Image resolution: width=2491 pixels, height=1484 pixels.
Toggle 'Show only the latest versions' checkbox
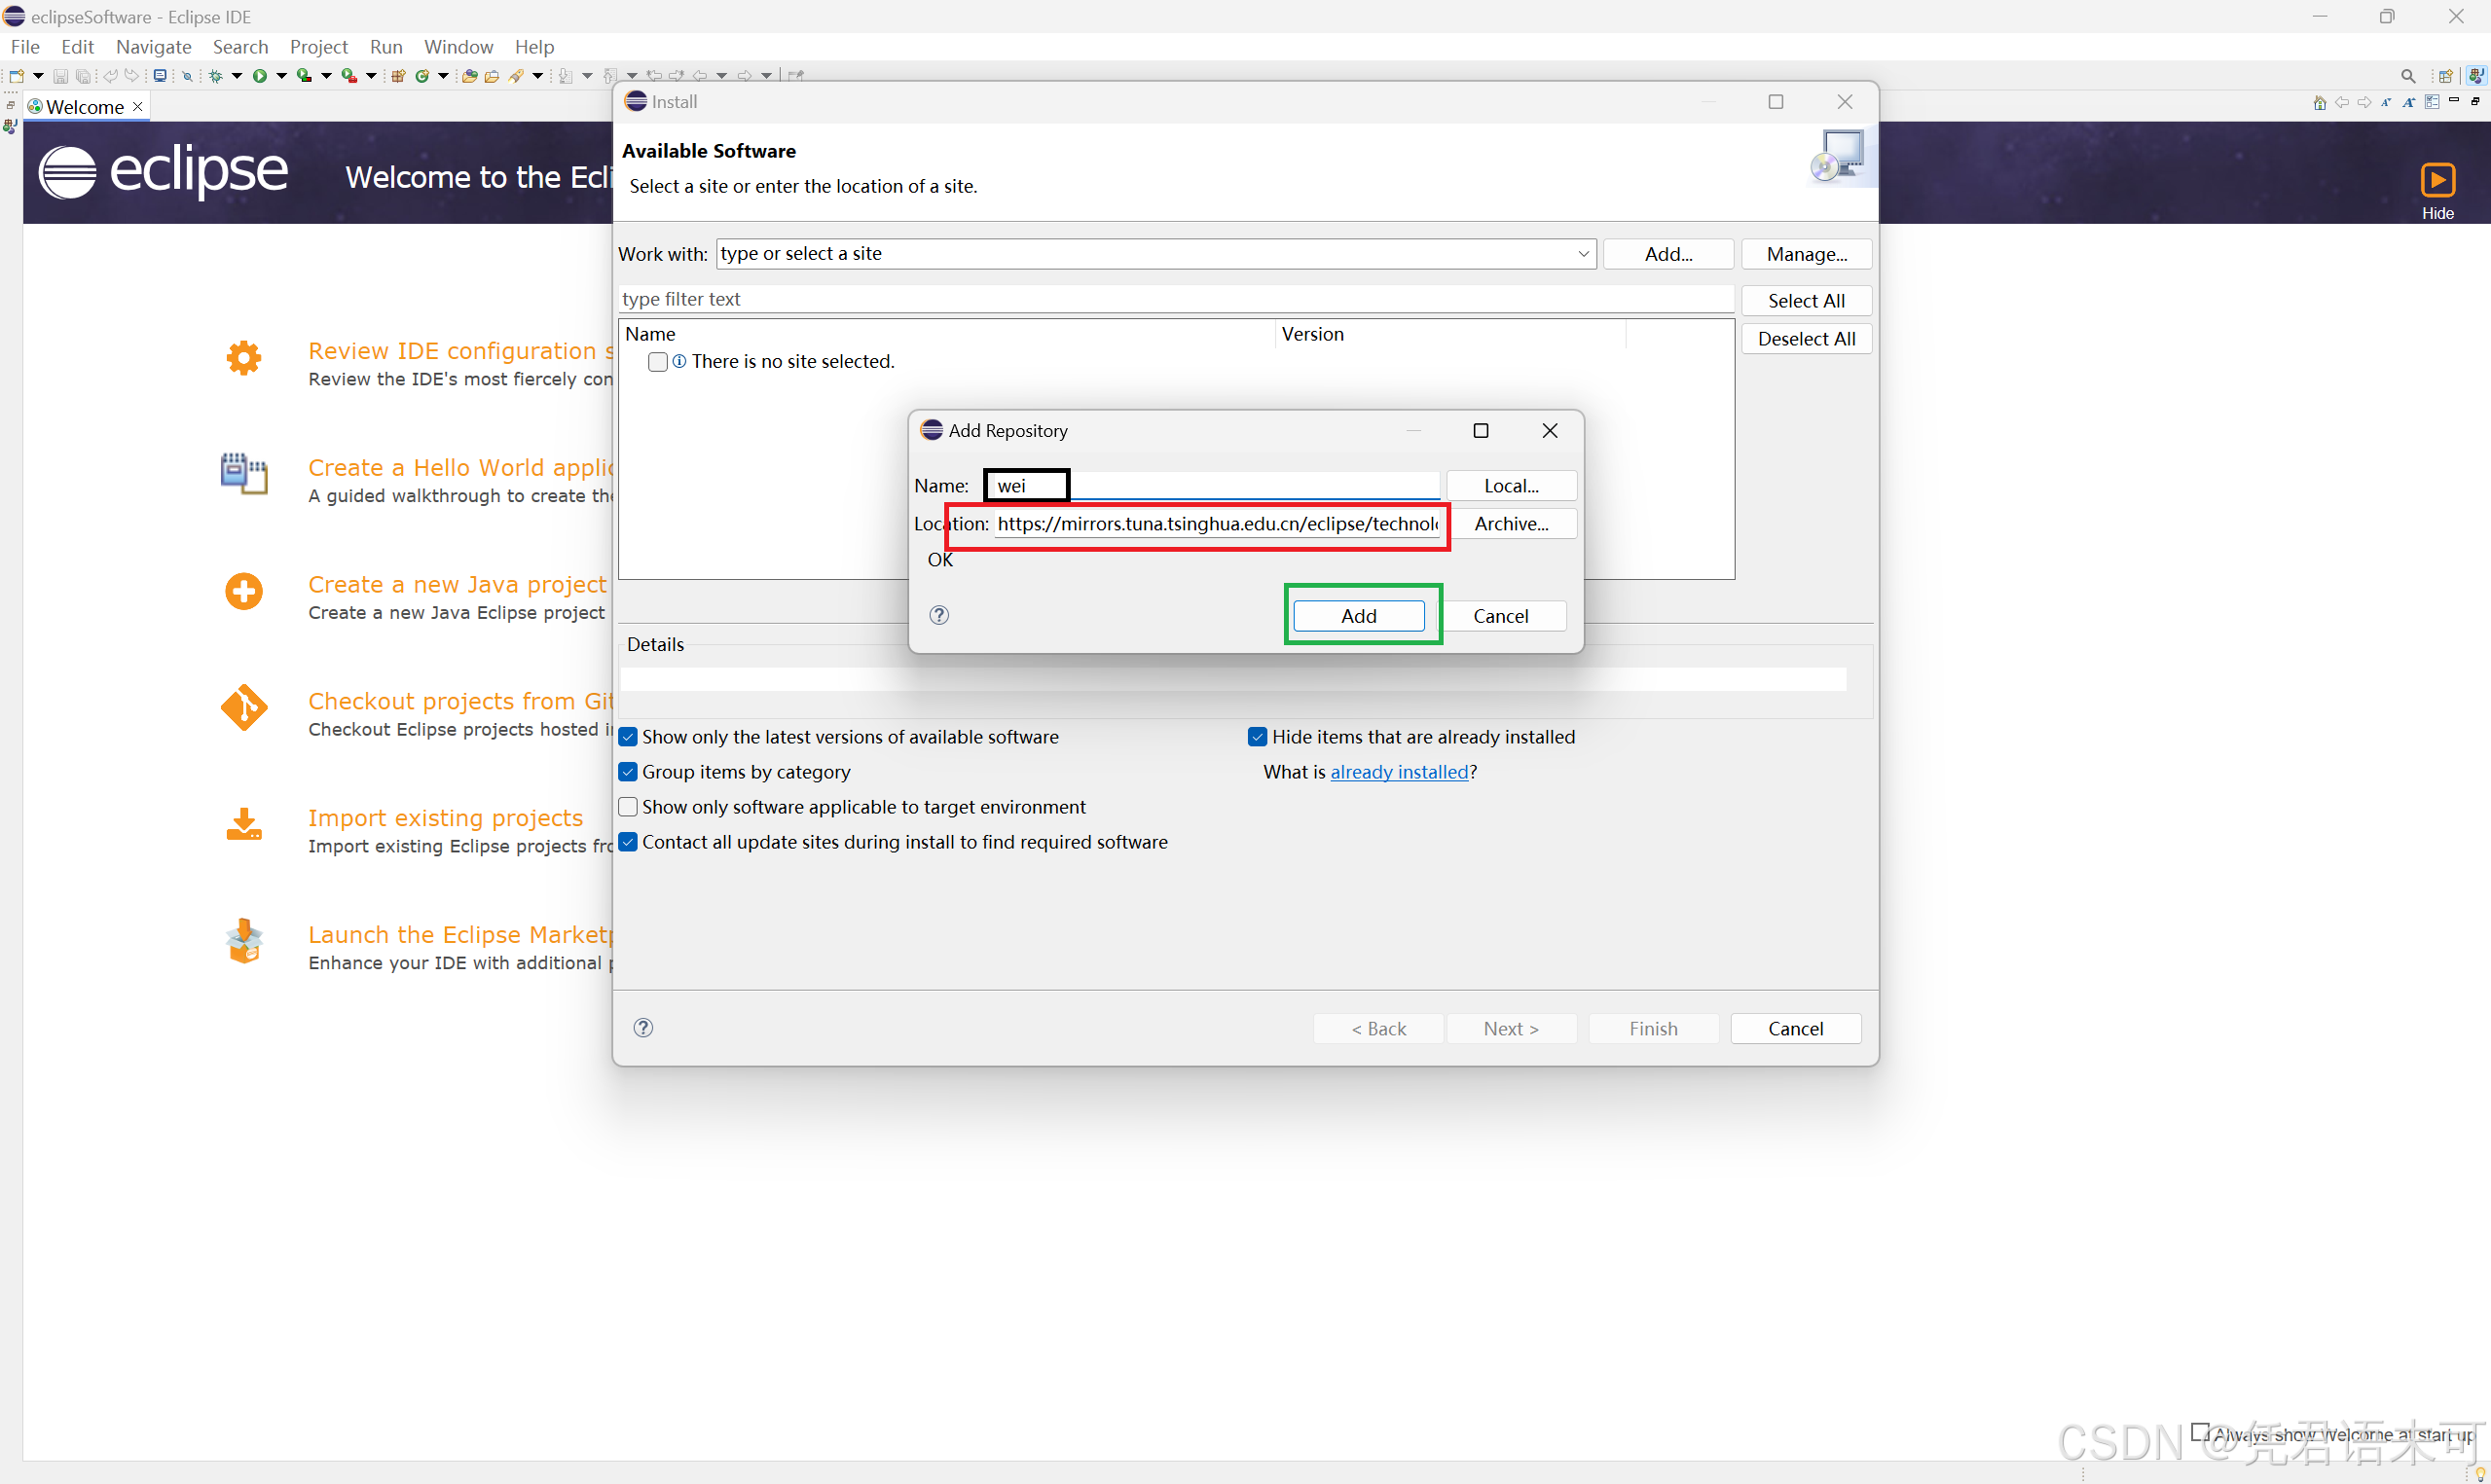pyautogui.click(x=629, y=737)
